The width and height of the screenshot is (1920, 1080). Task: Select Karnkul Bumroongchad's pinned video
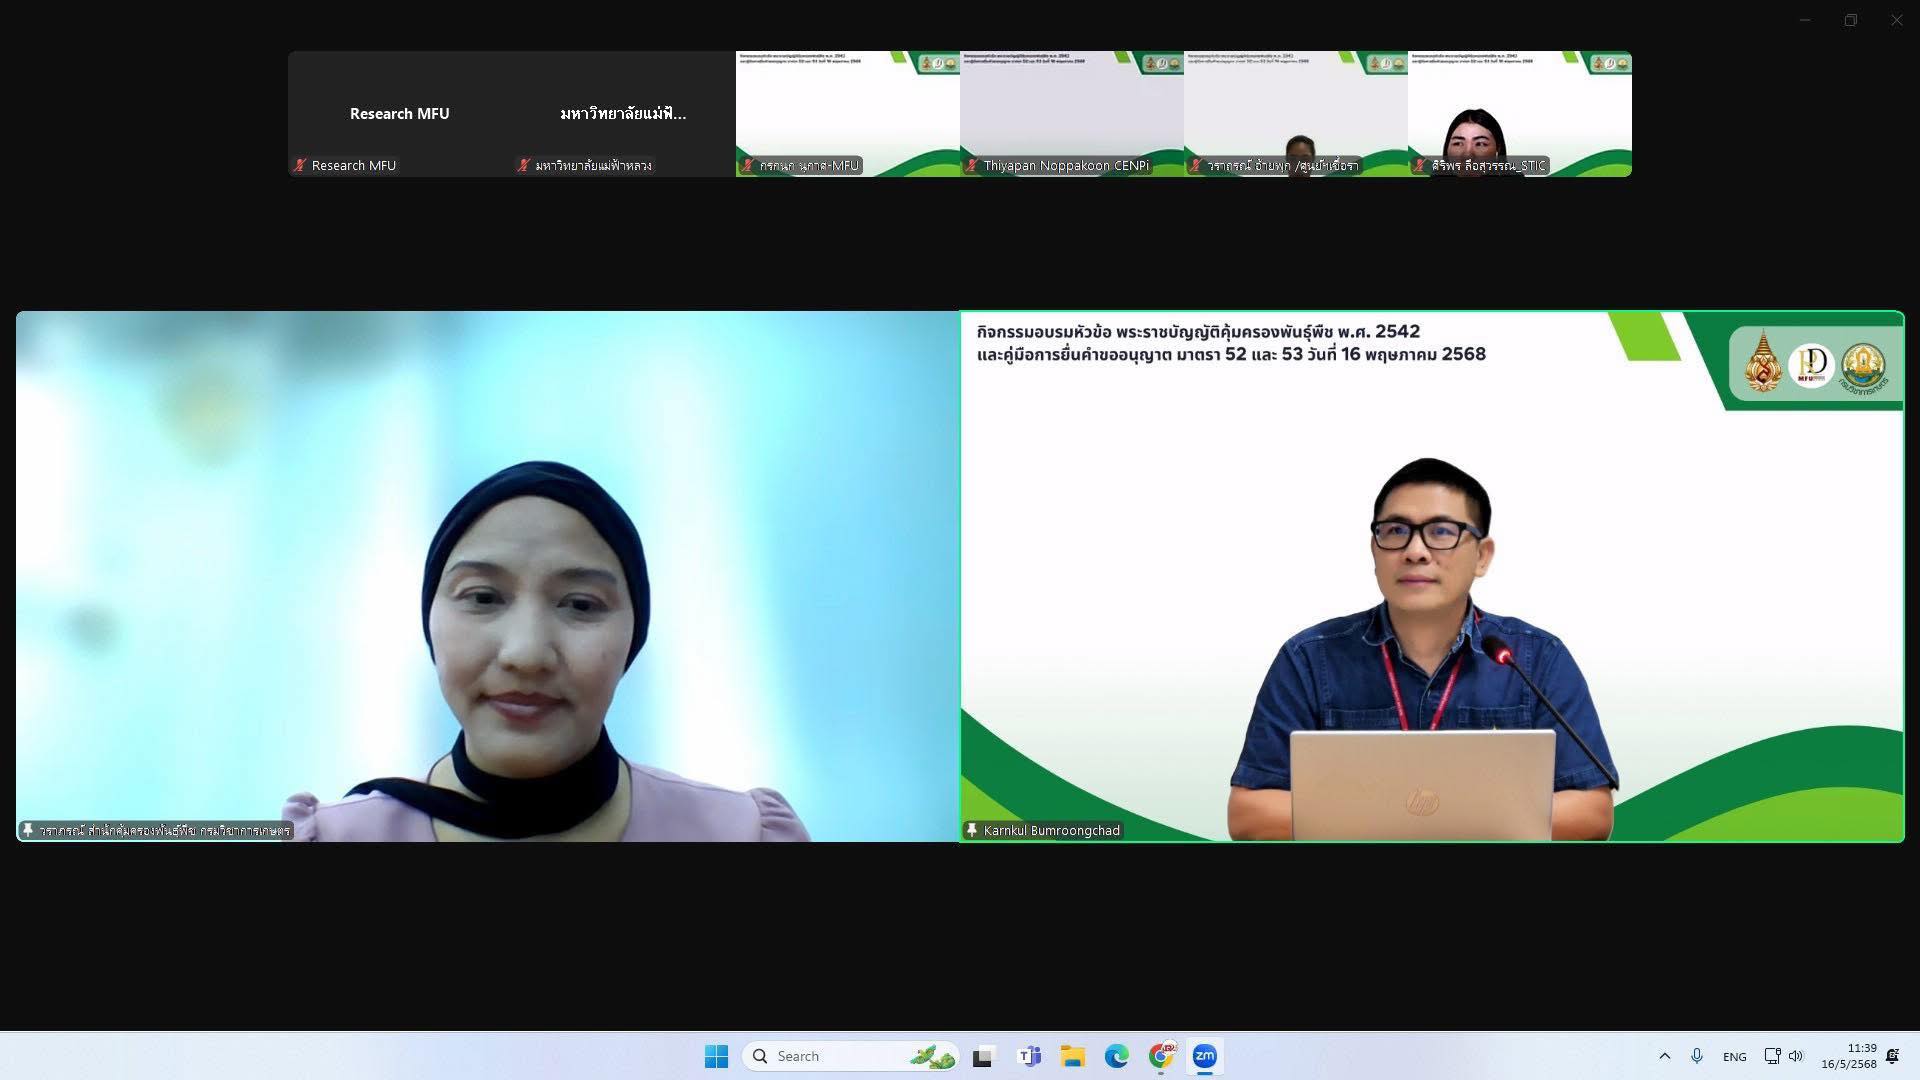click(1432, 576)
